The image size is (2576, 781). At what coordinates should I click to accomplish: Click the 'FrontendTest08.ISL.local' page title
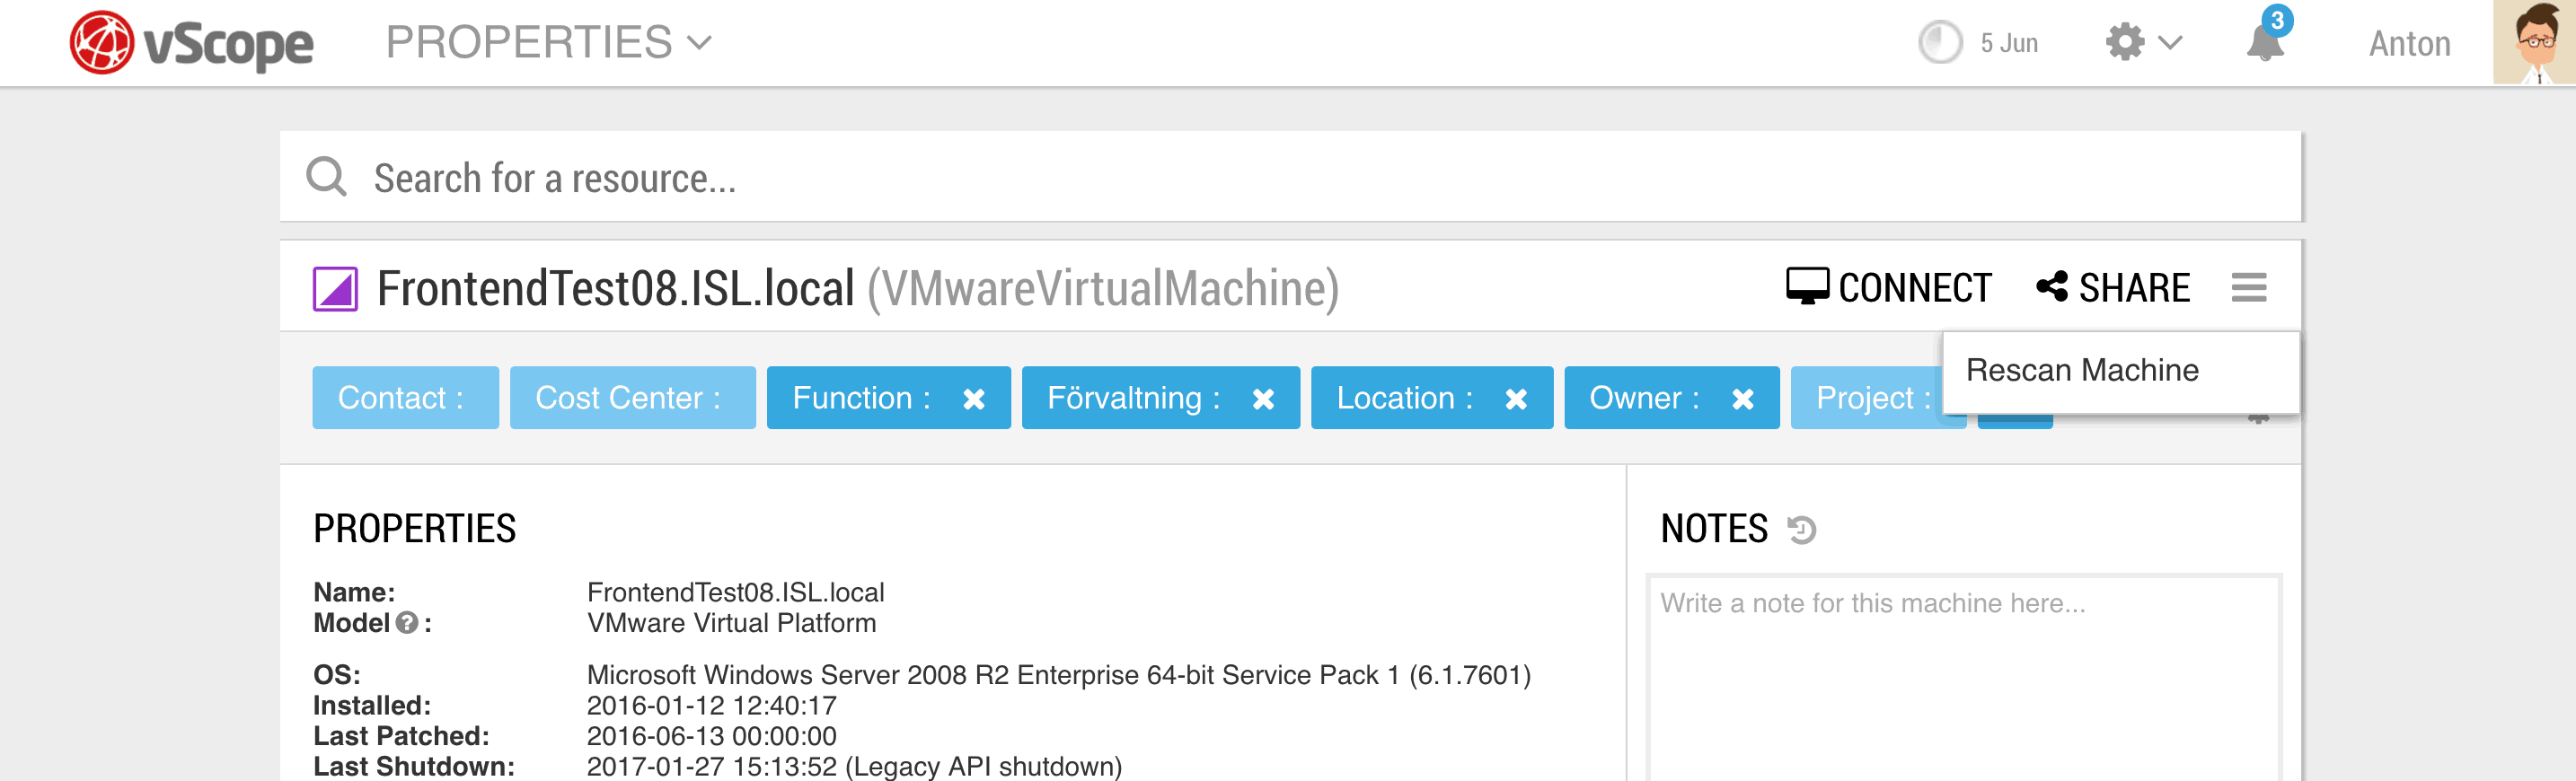(615, 289)
